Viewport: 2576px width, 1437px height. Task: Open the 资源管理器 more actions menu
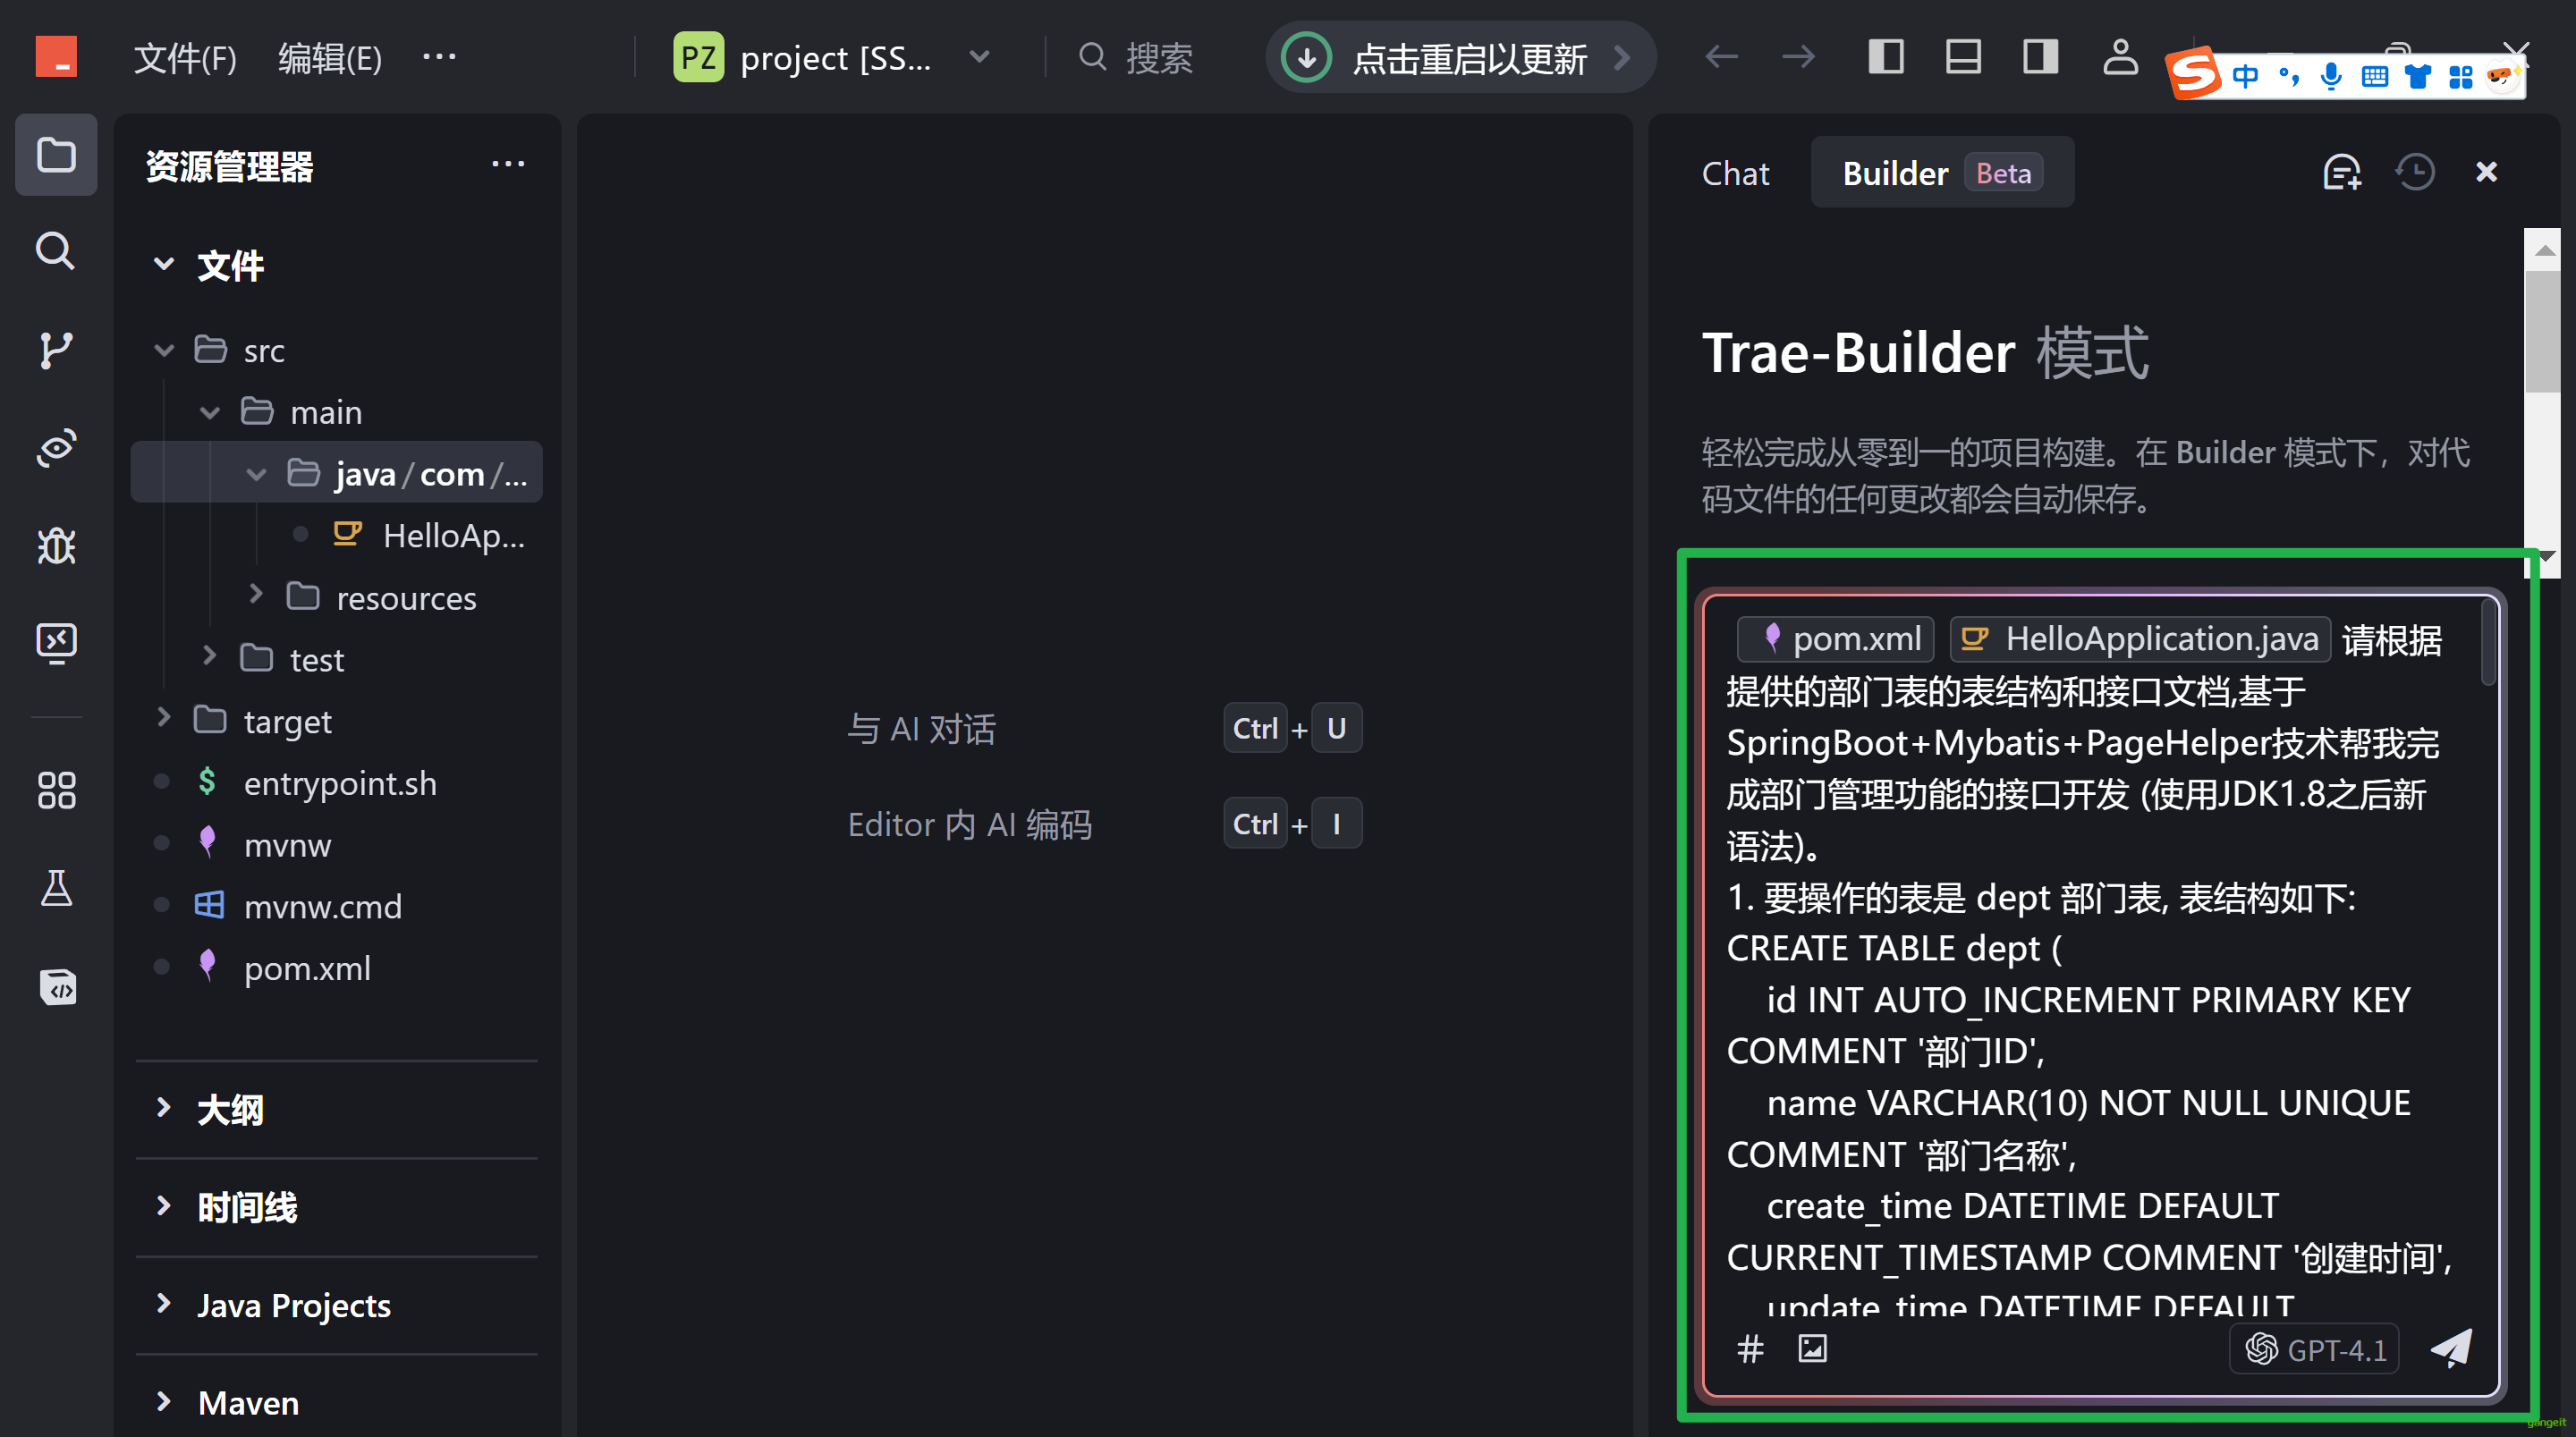(508, 165)
